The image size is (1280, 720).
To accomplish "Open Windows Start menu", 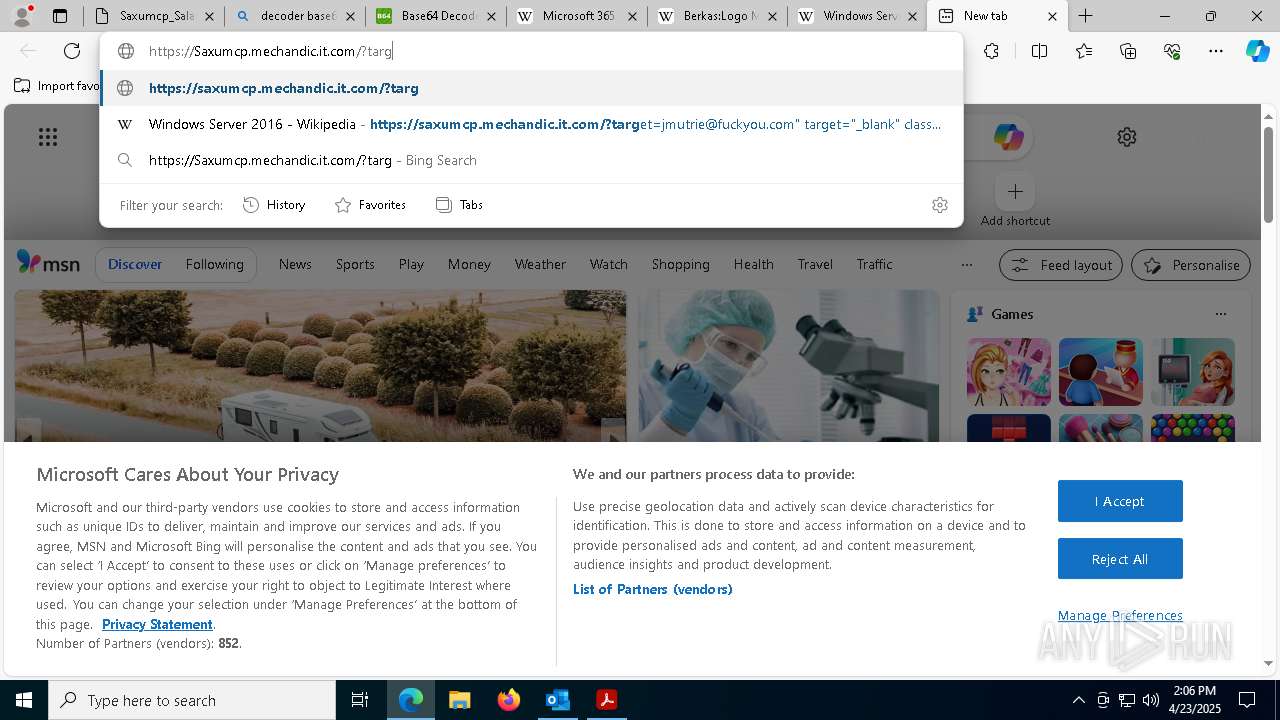I will pos(24,700).
